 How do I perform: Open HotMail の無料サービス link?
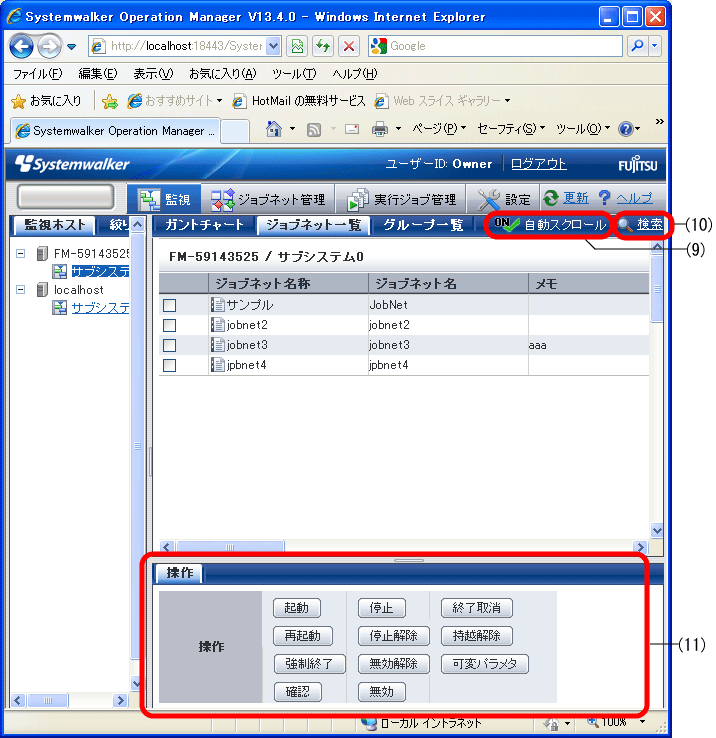click(x=299, y=101)
